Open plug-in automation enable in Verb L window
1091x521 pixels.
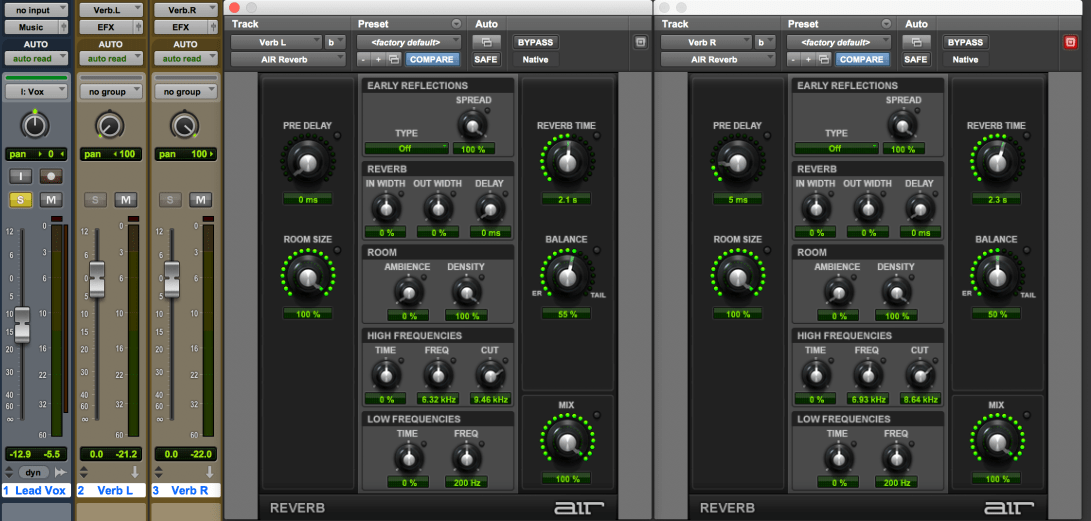click(486, 42)
